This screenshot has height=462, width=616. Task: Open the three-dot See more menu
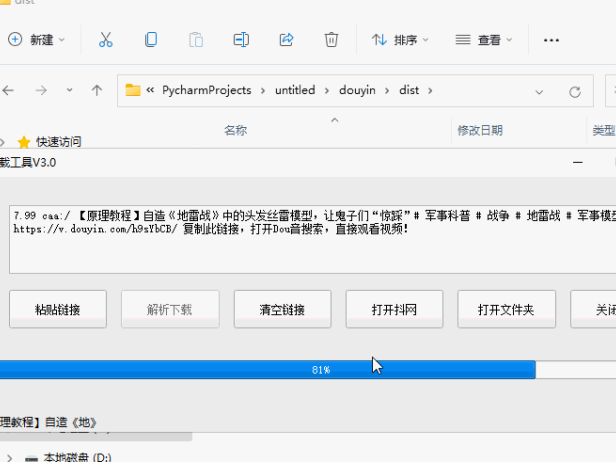click(x=551, y=40)
